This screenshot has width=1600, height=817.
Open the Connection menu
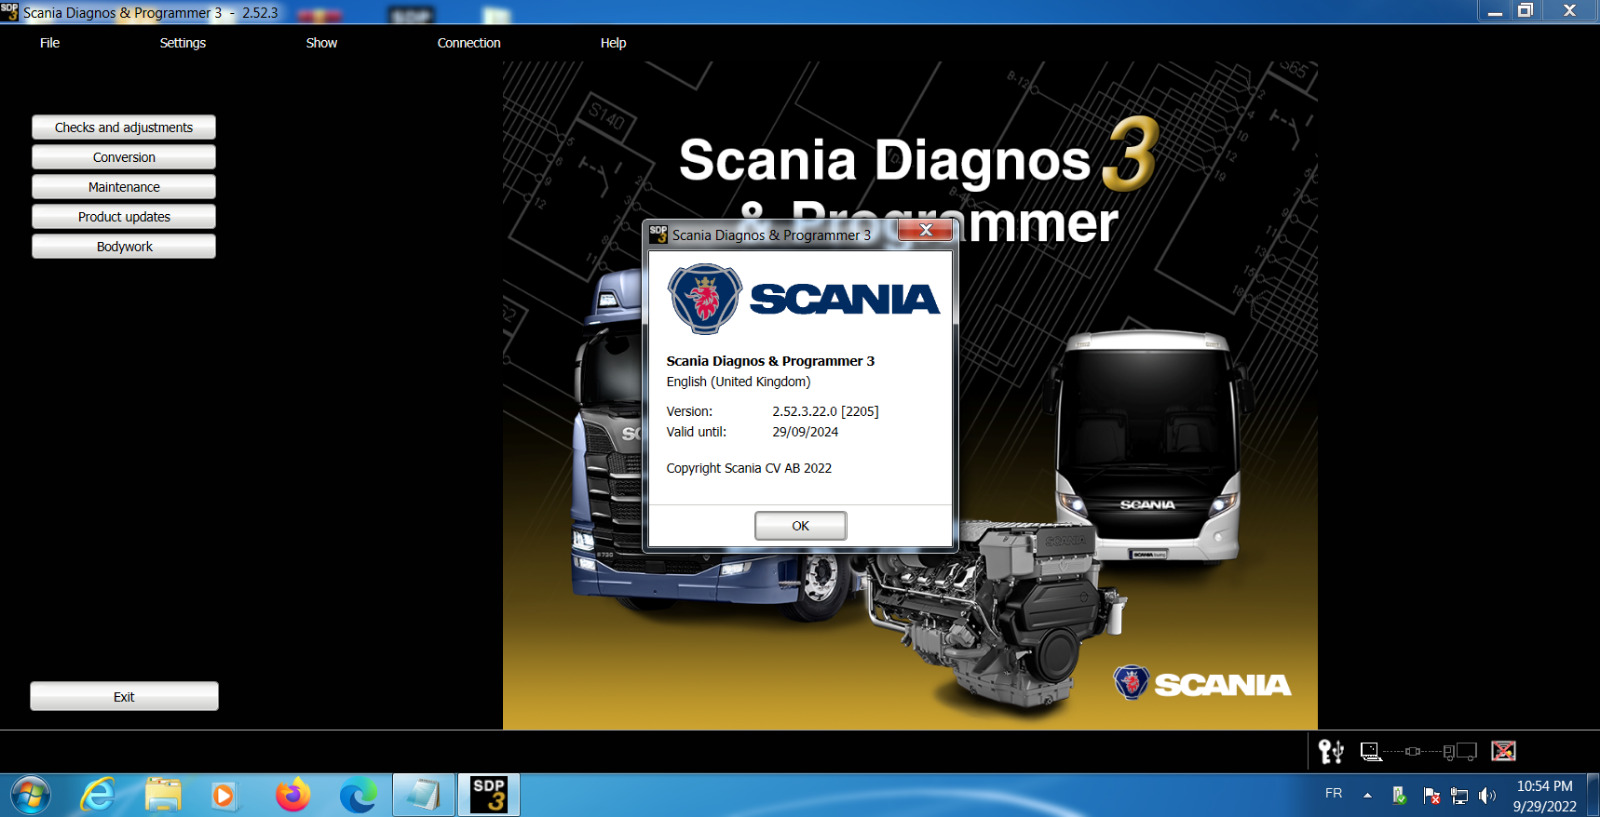tap(469, 43)
